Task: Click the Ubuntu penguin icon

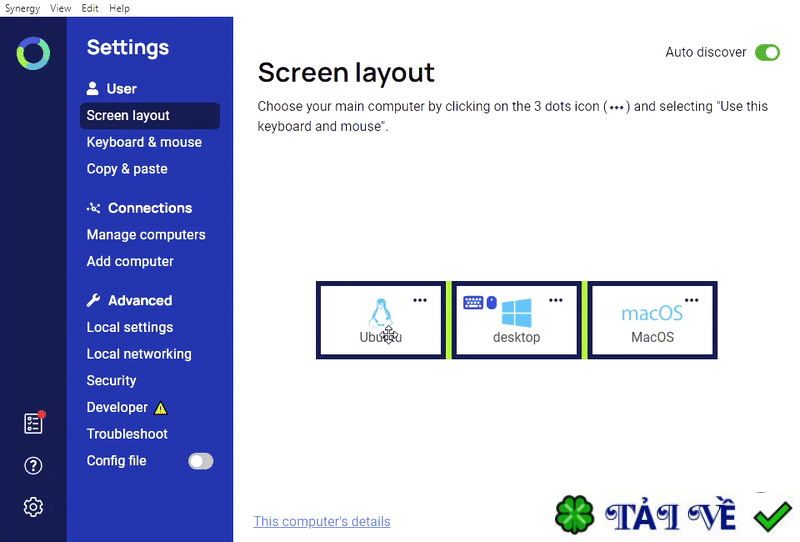Action: [381, 312]
